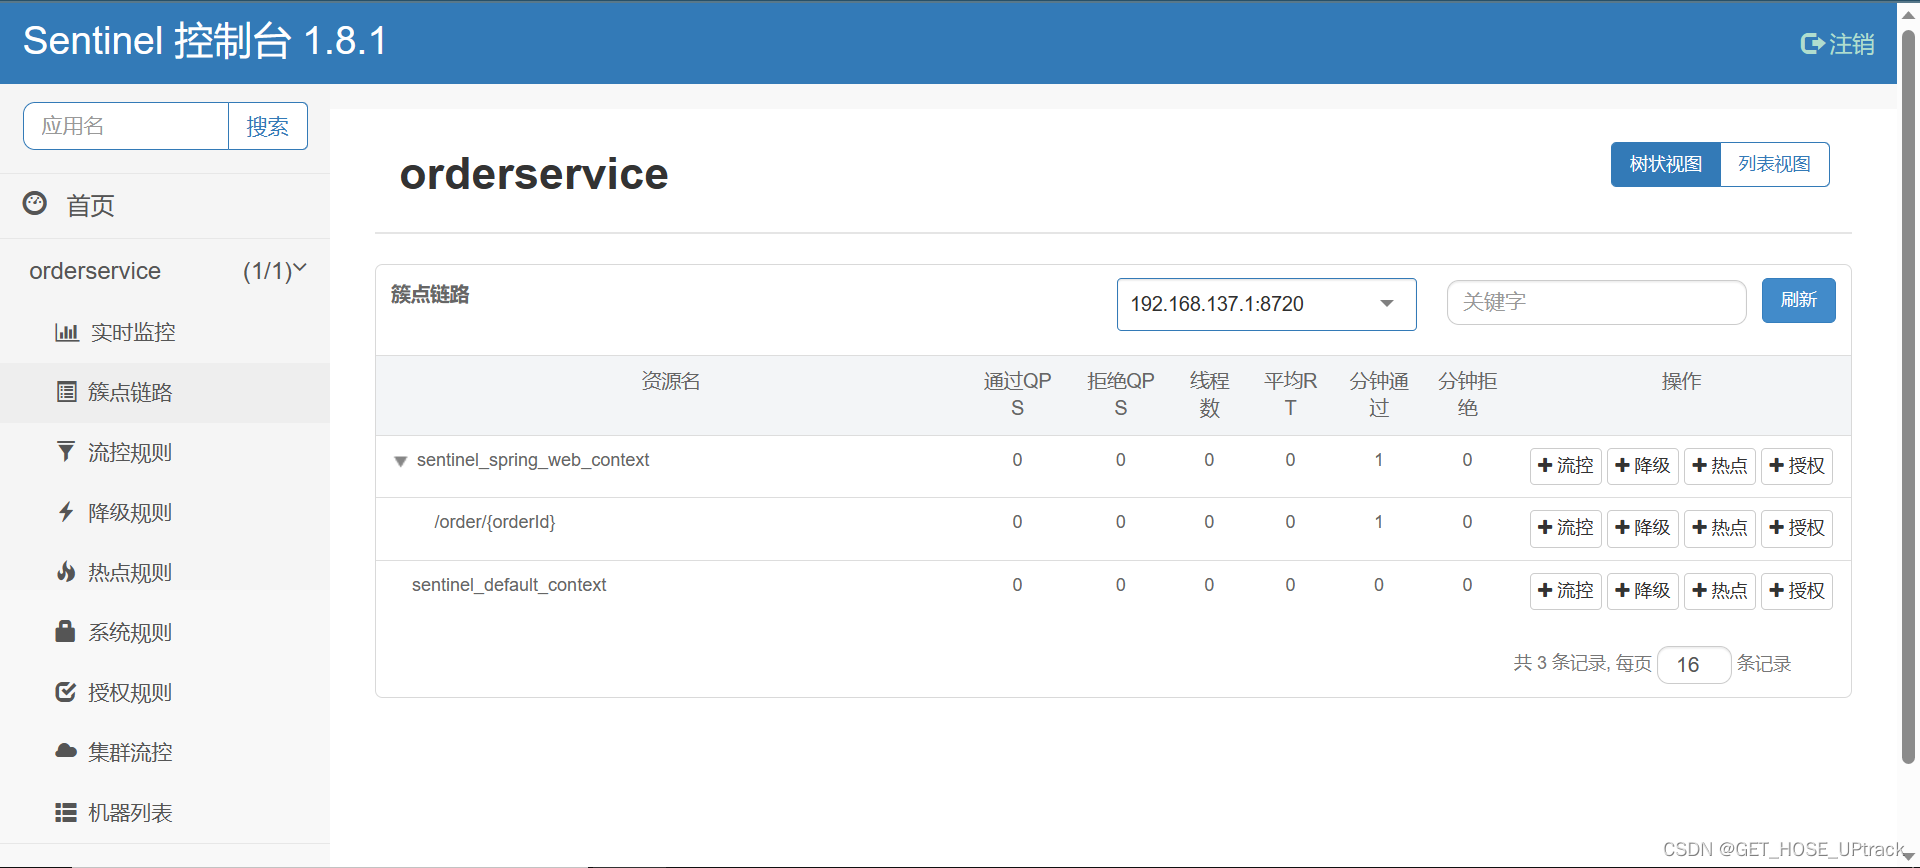Click the sentinel_default_context resource name
This screenshot has width=1920, height=868.
pyautogui.click(x=509, y=585)
